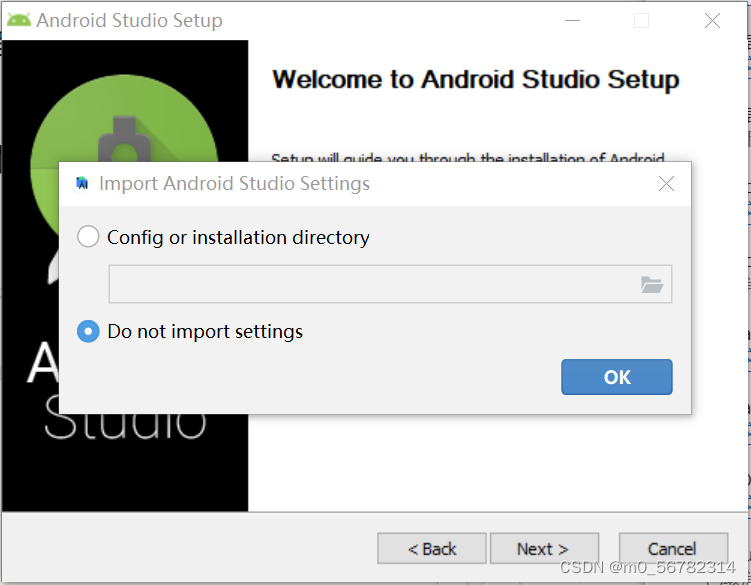This screenshot has height=585, width=751.
Task: Select Config or installation directory radio button
Action: (88, 237)
